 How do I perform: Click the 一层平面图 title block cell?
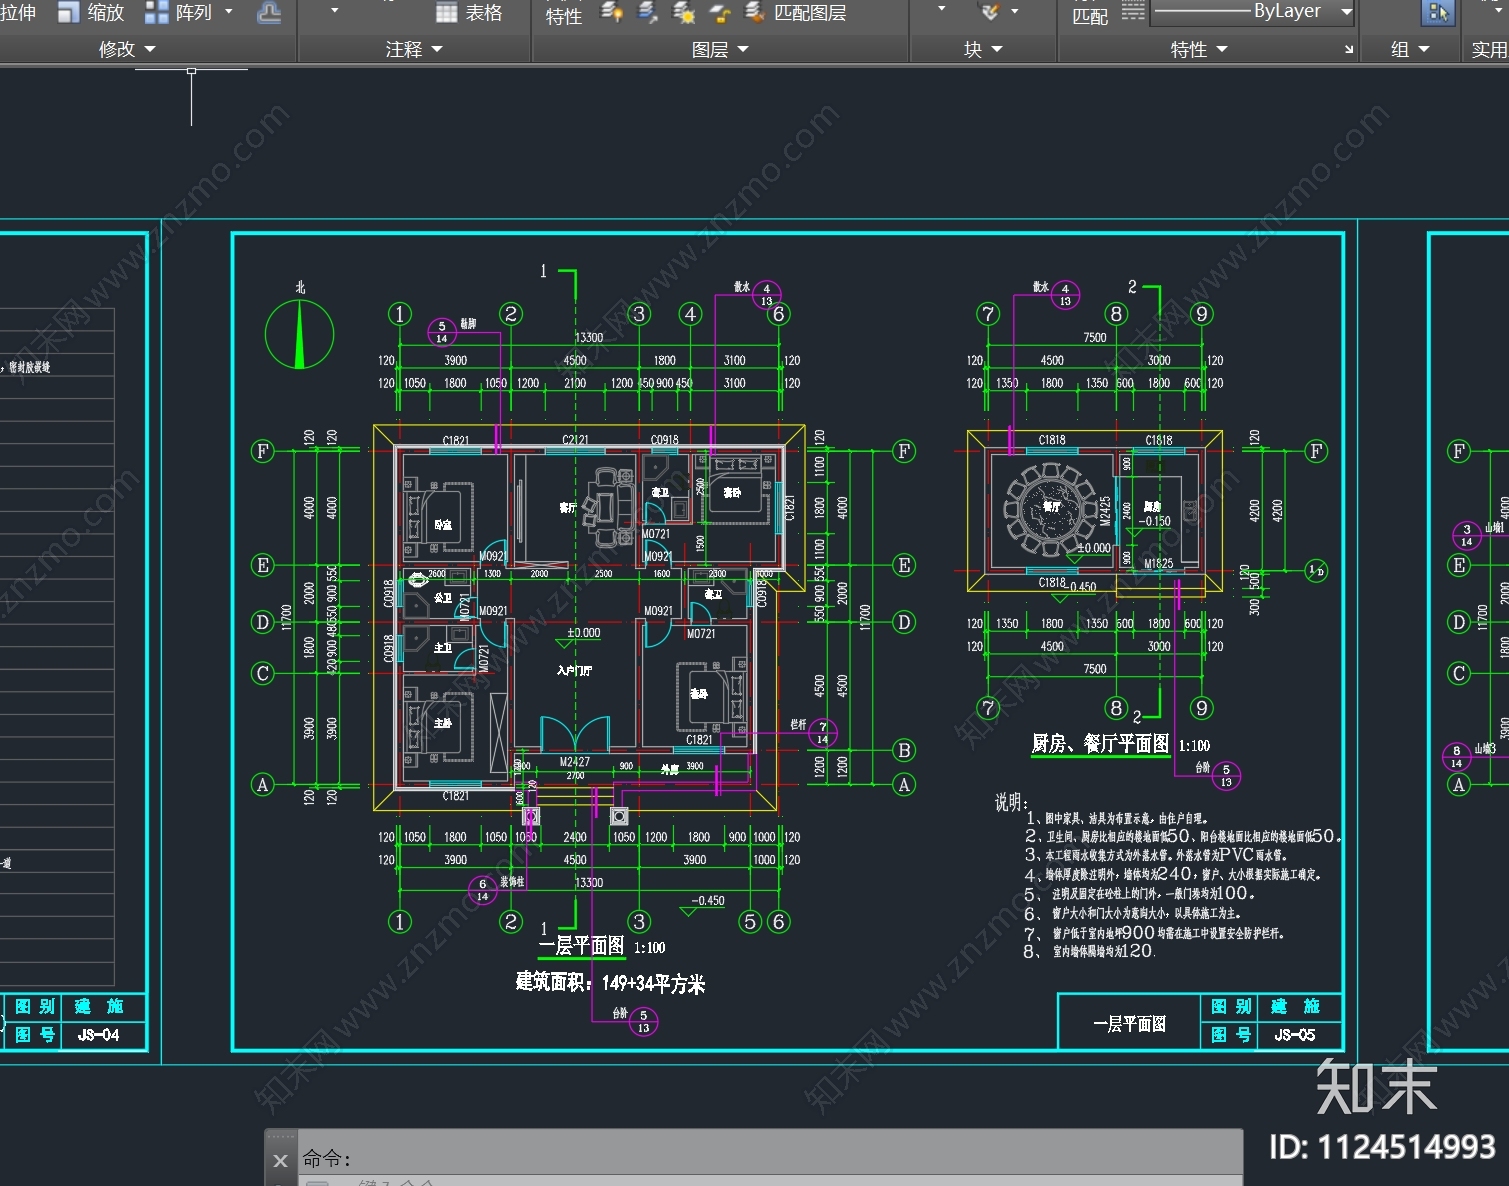(1129, 1023)
